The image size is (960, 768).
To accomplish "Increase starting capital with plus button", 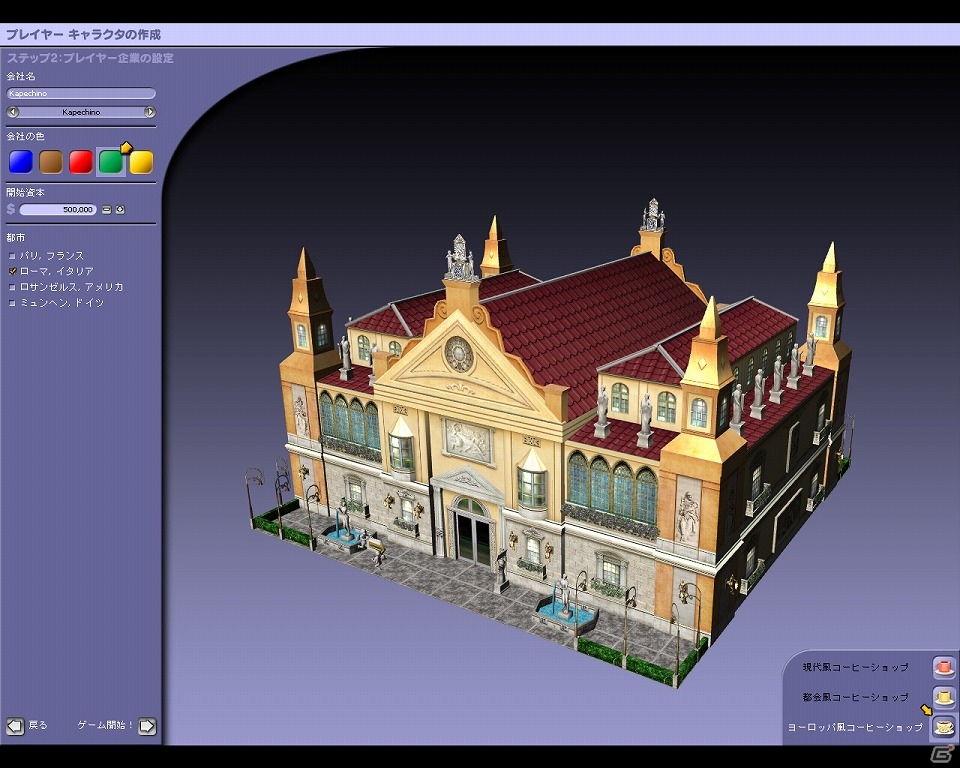I will pyautogui.click(x=120, y=209).
